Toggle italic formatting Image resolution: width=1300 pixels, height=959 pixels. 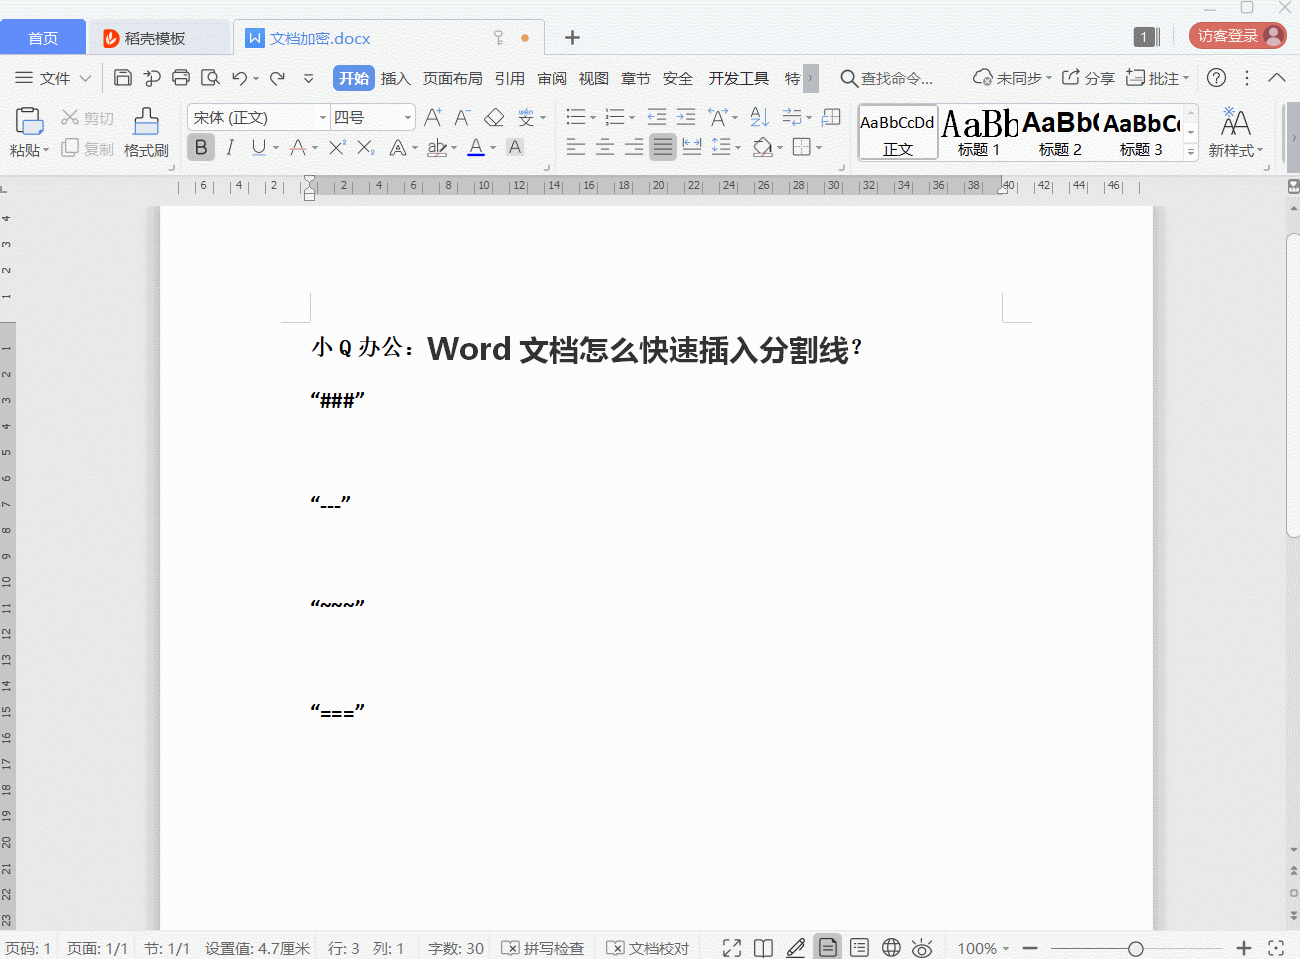[x=230, y=148]
